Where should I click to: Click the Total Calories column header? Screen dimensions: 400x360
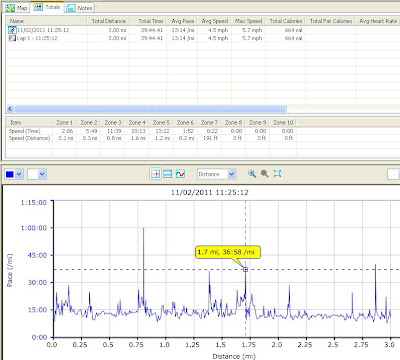(285, 21)
